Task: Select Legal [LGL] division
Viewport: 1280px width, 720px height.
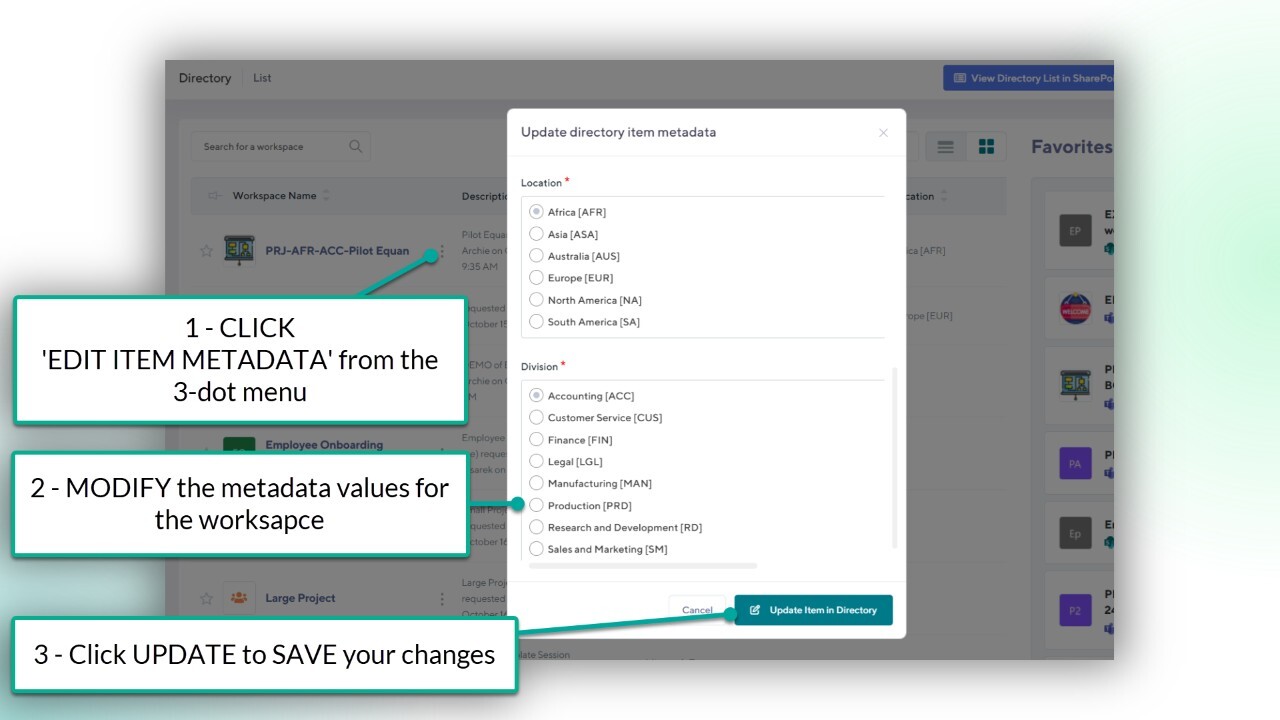Action: tap(536, 462)
